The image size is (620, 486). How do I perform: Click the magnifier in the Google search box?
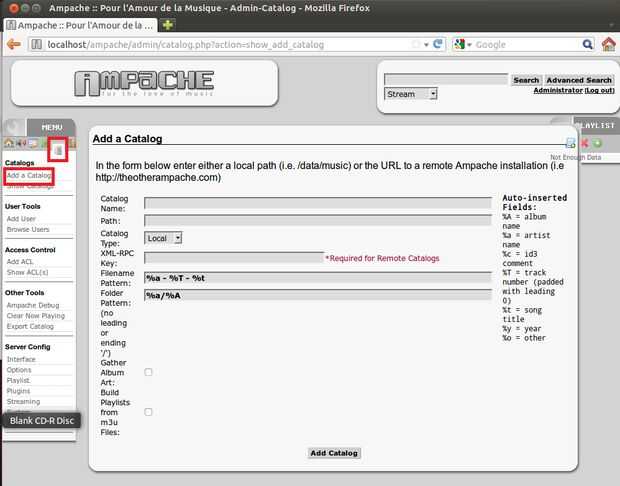pos(588,44)
